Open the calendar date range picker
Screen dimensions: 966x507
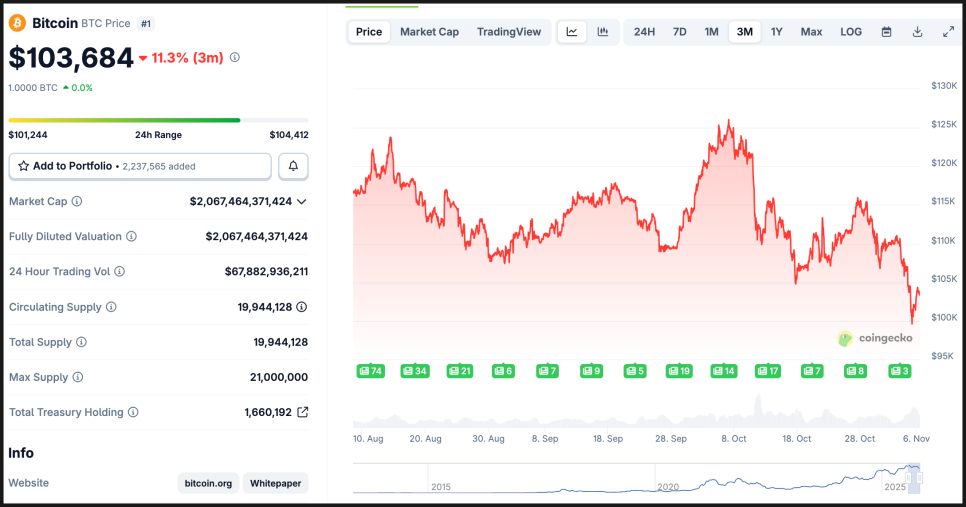[886, 32]
